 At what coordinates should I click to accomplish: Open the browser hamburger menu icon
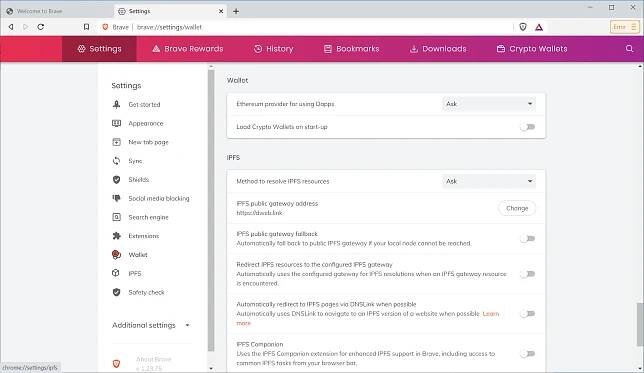(x=634, y=27)
